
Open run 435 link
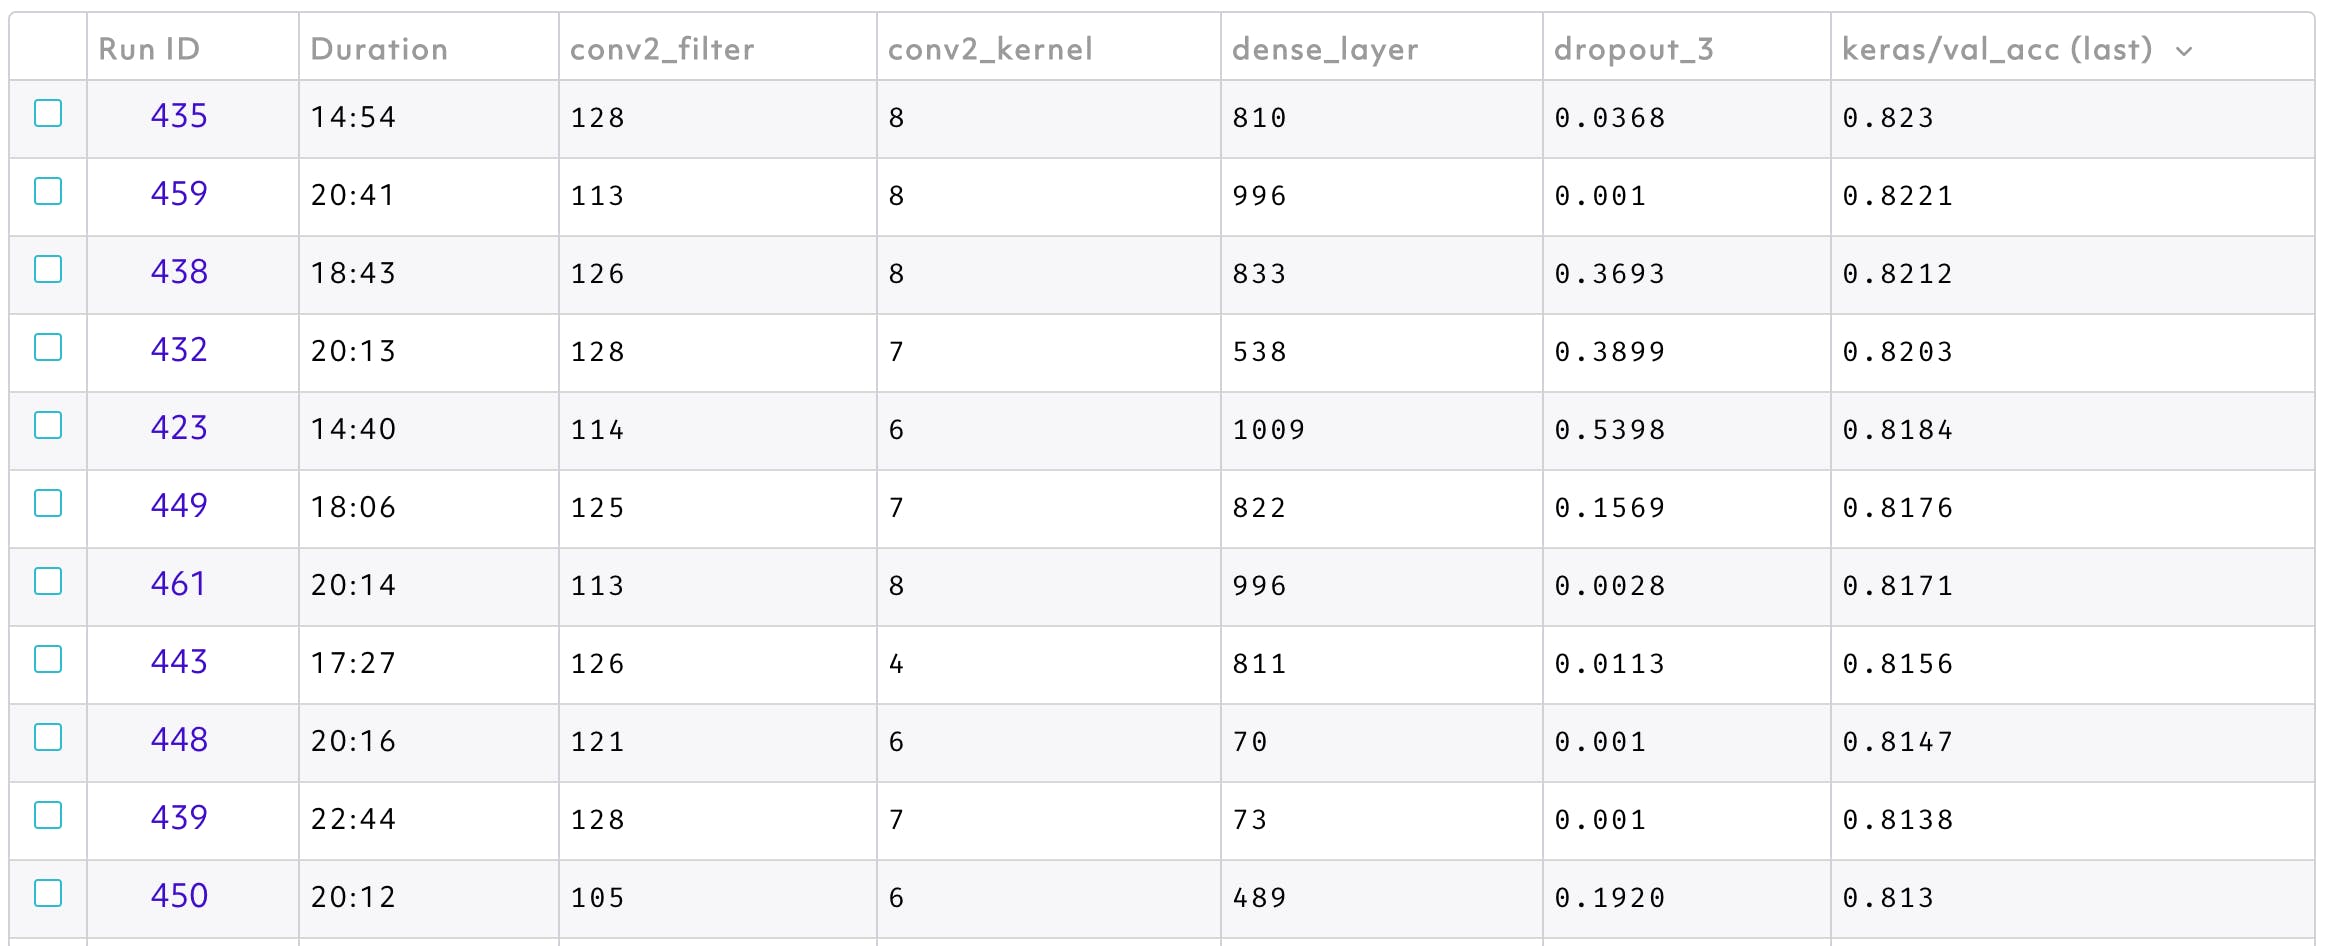pyautogui.click(x=179, y=116)
